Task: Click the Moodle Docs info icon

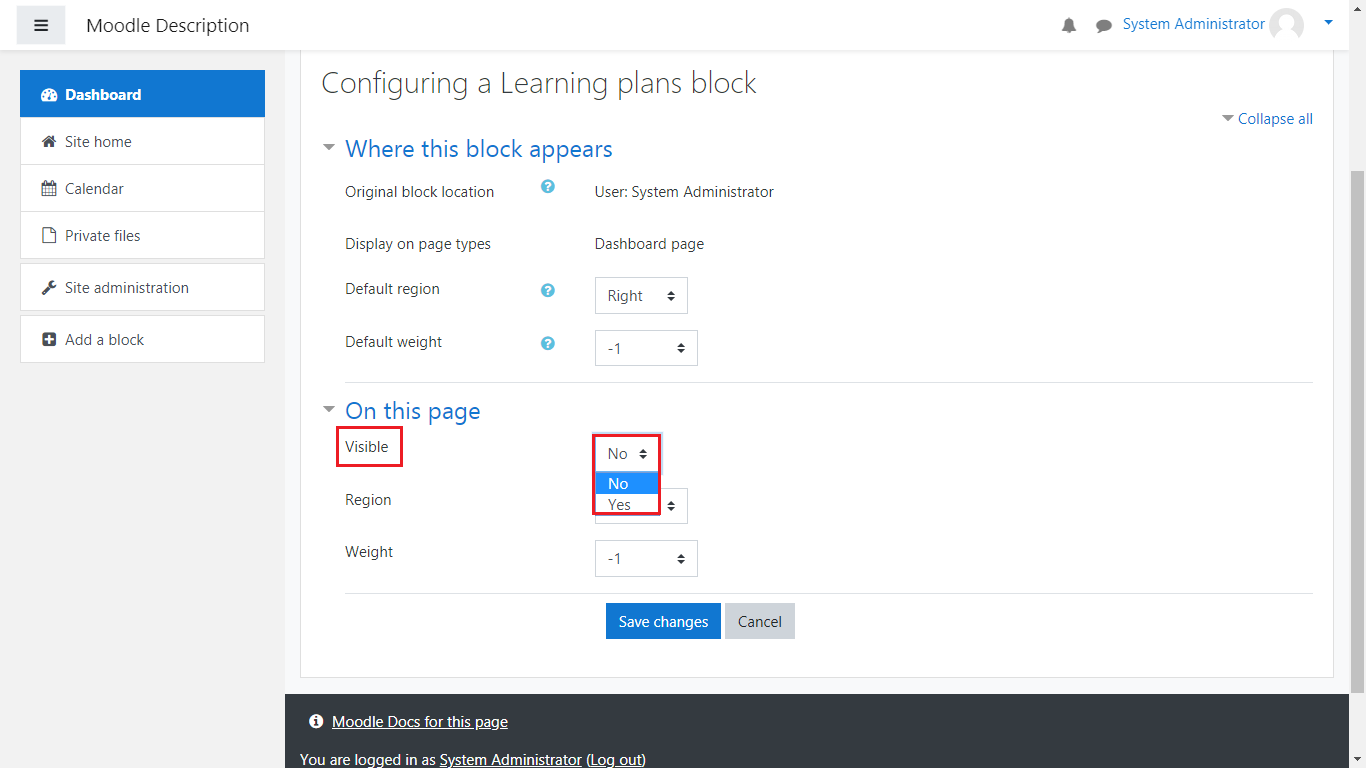Action: (x=316, y=721)
